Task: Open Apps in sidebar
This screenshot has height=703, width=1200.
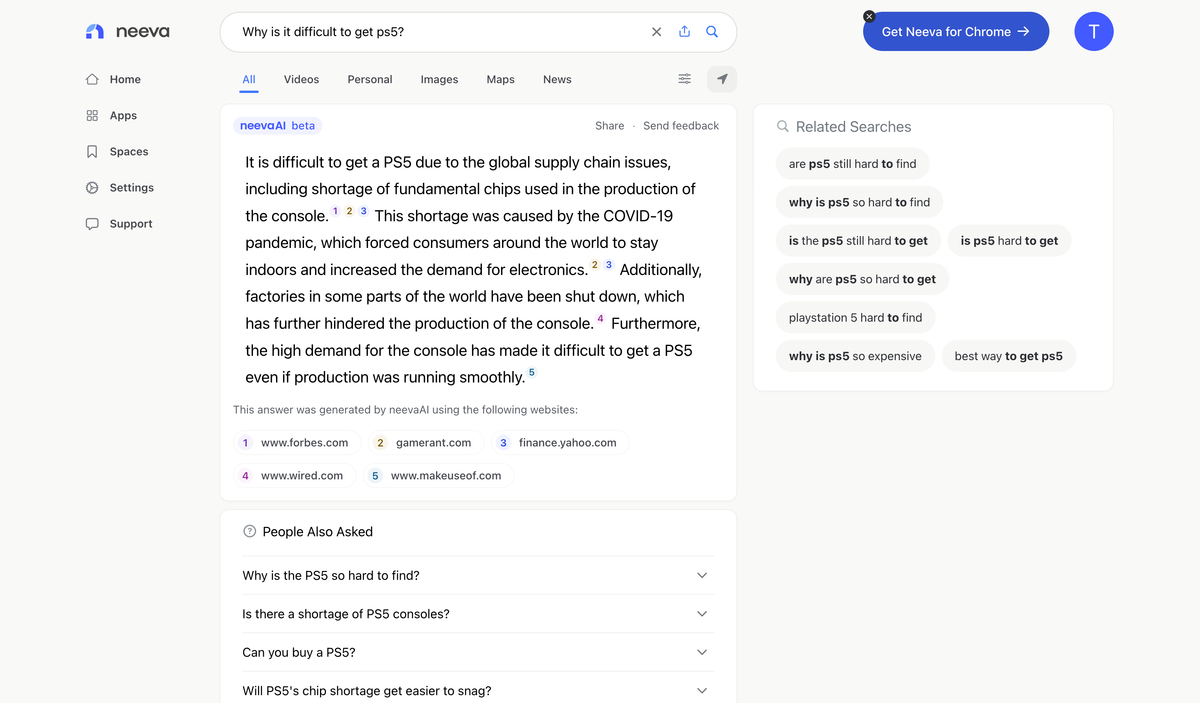Action: tap(111, 115)
